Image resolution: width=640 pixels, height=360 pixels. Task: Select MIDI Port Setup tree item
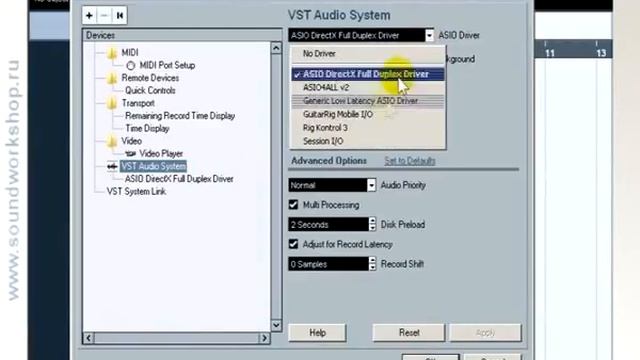(x=167, y=65)
